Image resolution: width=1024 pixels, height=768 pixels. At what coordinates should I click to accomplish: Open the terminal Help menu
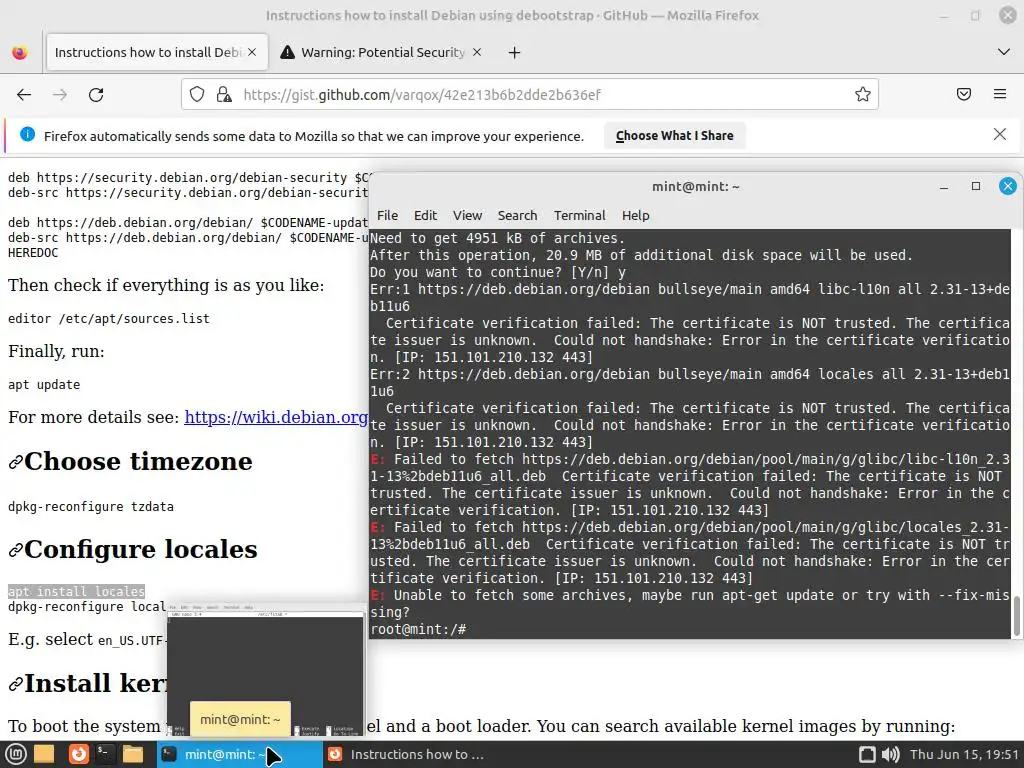[635, 216]
